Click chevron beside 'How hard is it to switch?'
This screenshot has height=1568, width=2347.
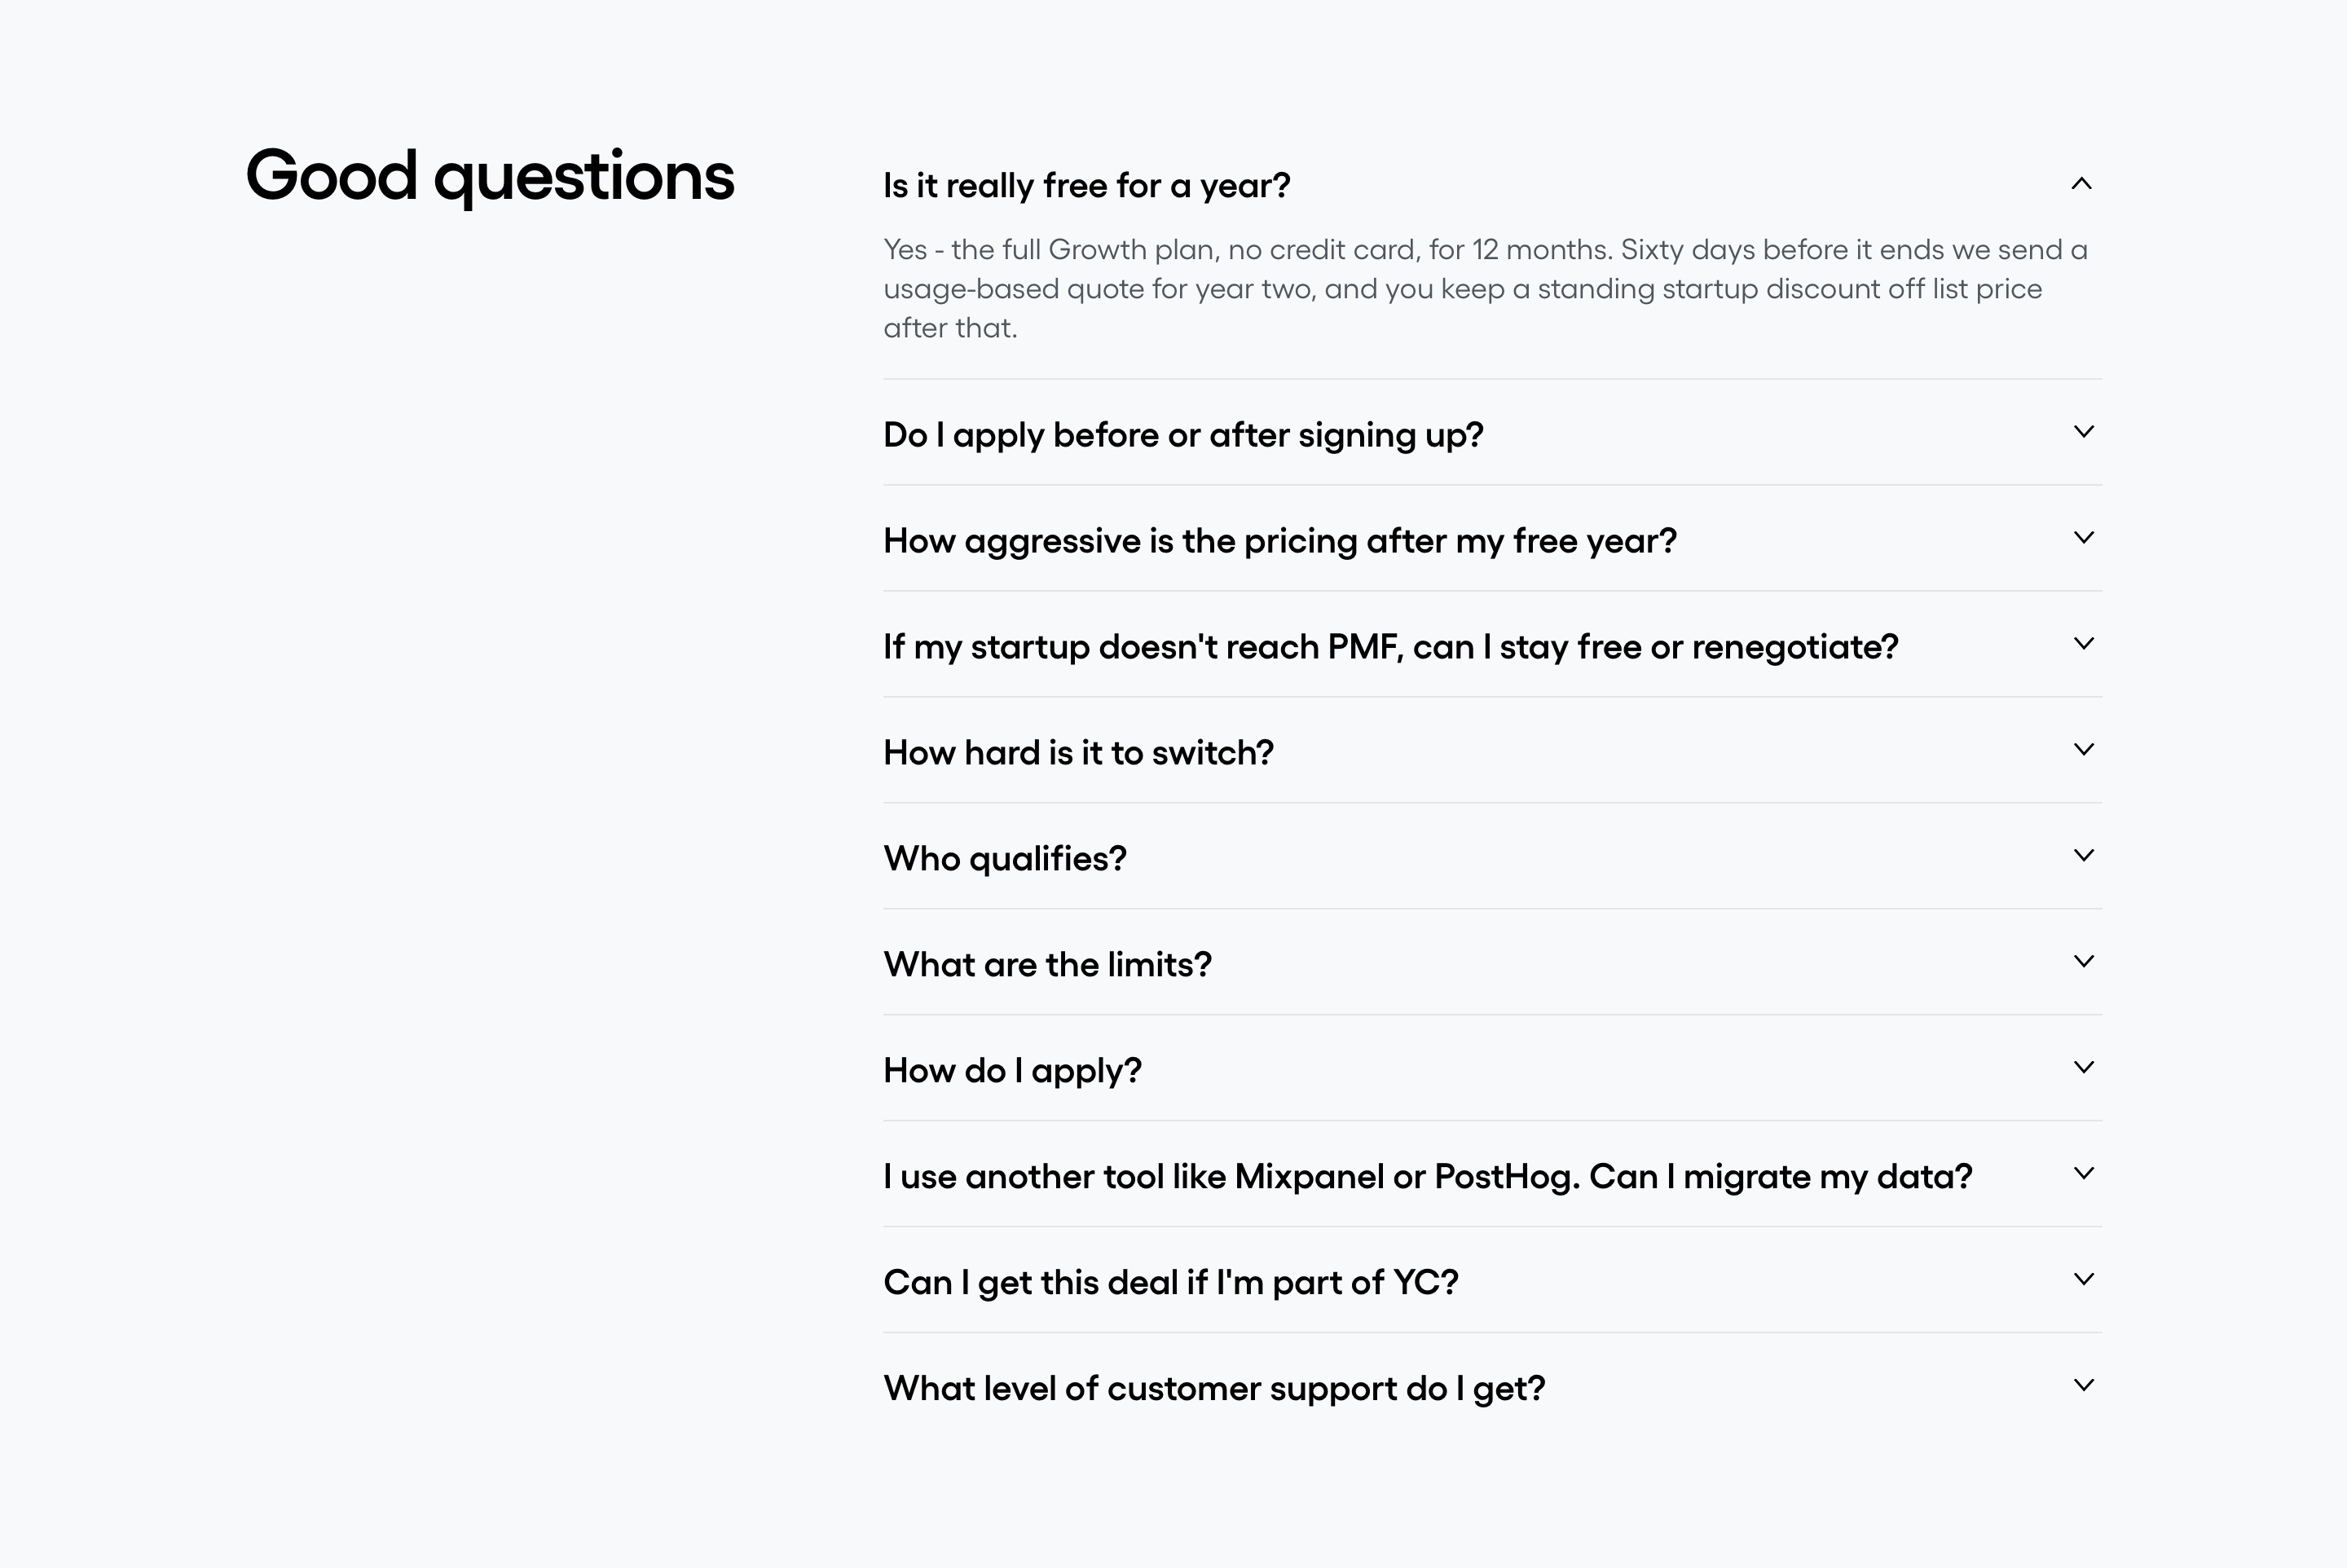(2083, 750)
